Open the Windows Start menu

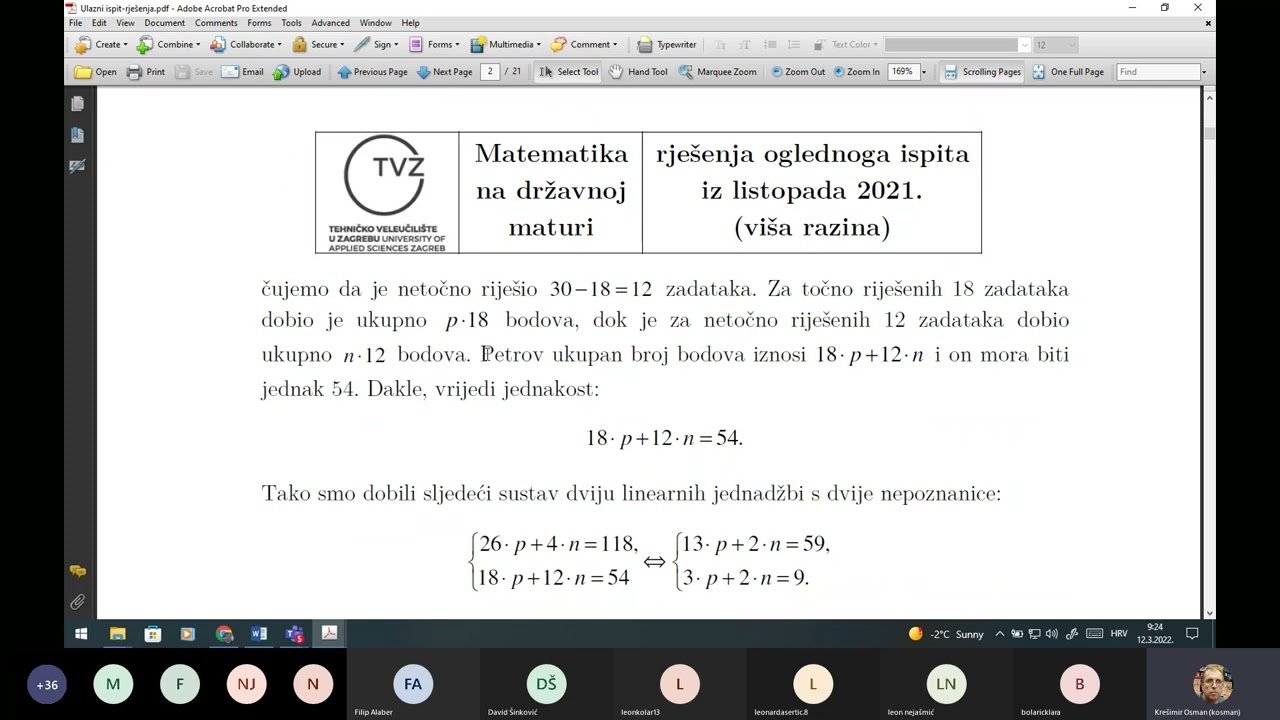[81, 634]
